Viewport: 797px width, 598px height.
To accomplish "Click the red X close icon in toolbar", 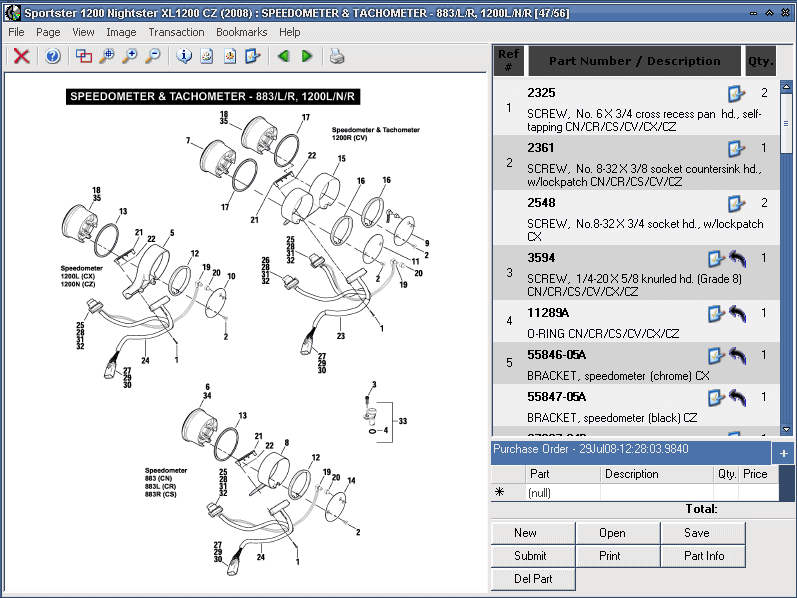I will coord(21,56).
